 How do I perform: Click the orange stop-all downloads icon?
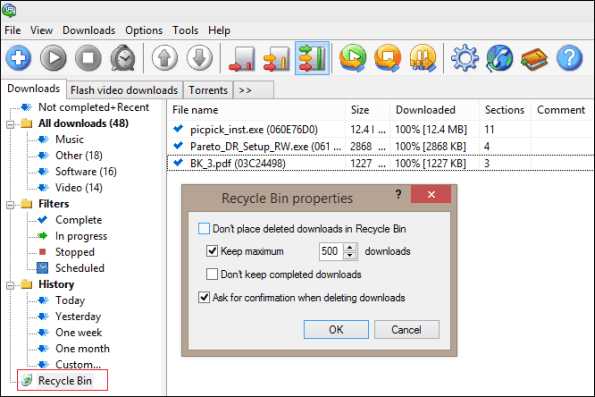pyautogui.click(x=387, y=58)
